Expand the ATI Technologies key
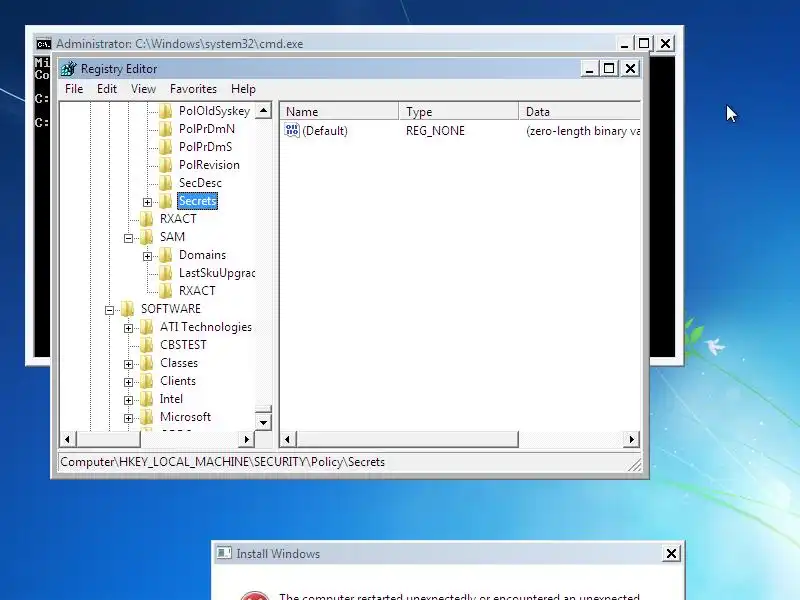 (x=129, y=328)
